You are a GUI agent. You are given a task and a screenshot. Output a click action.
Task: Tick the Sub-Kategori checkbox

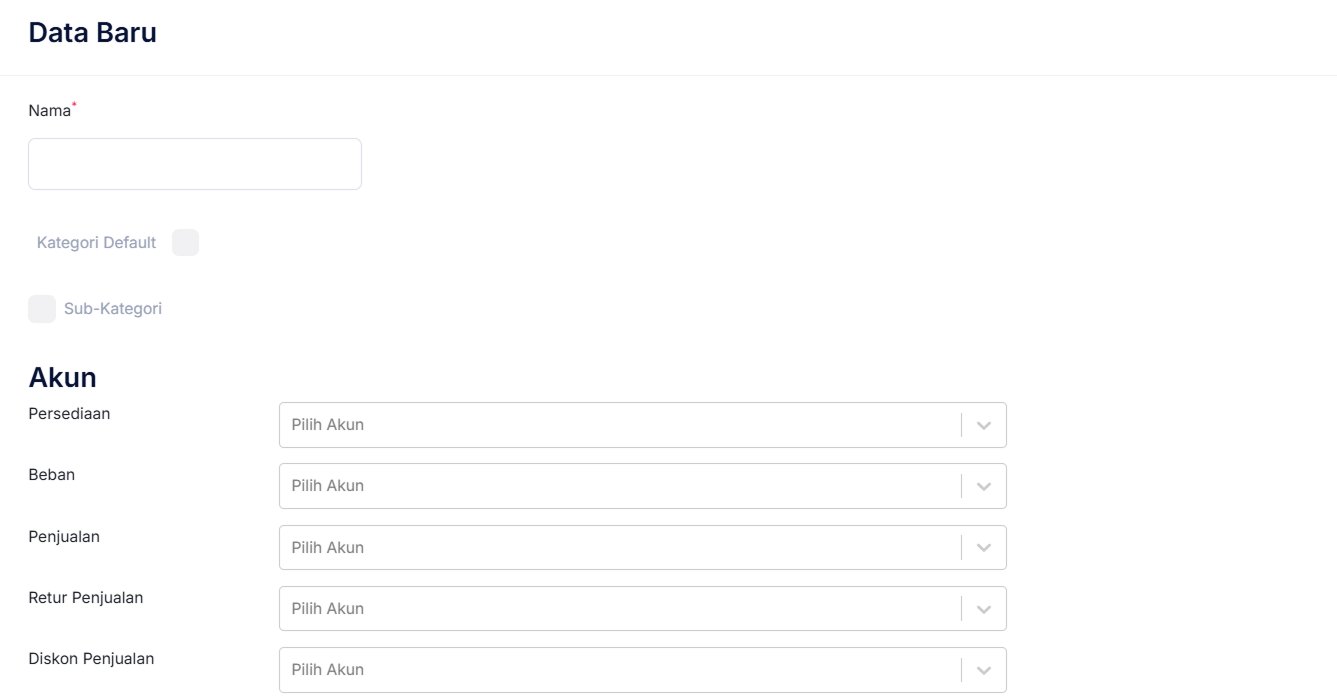coord(42,309)
